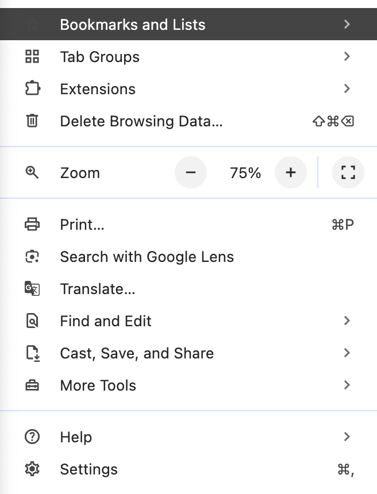Click the Google Lens camera icon
The height and width of the screenshot is (494, 377).
coord(32,257)
